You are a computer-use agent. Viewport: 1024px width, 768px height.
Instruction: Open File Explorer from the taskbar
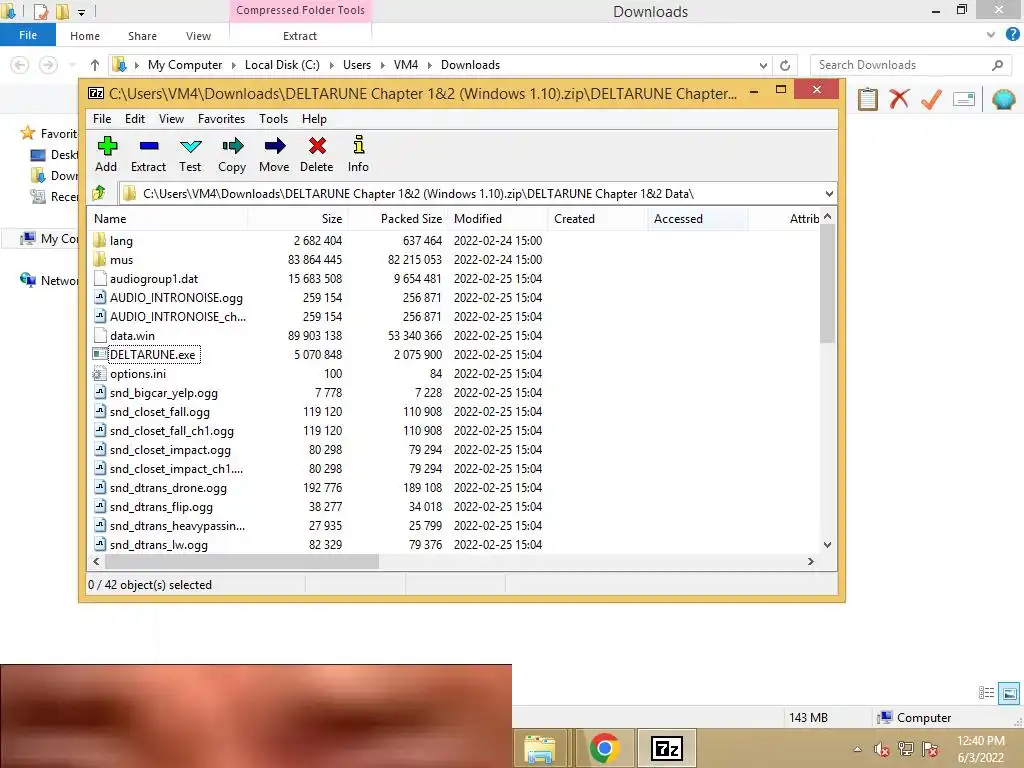[x=539, y=748]
